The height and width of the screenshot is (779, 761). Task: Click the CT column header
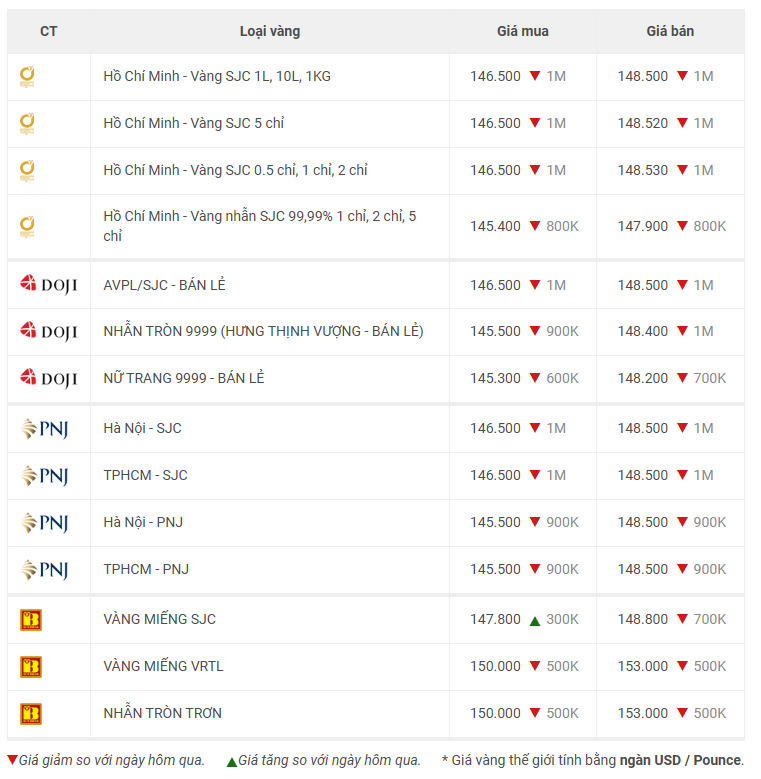[48, 31]
